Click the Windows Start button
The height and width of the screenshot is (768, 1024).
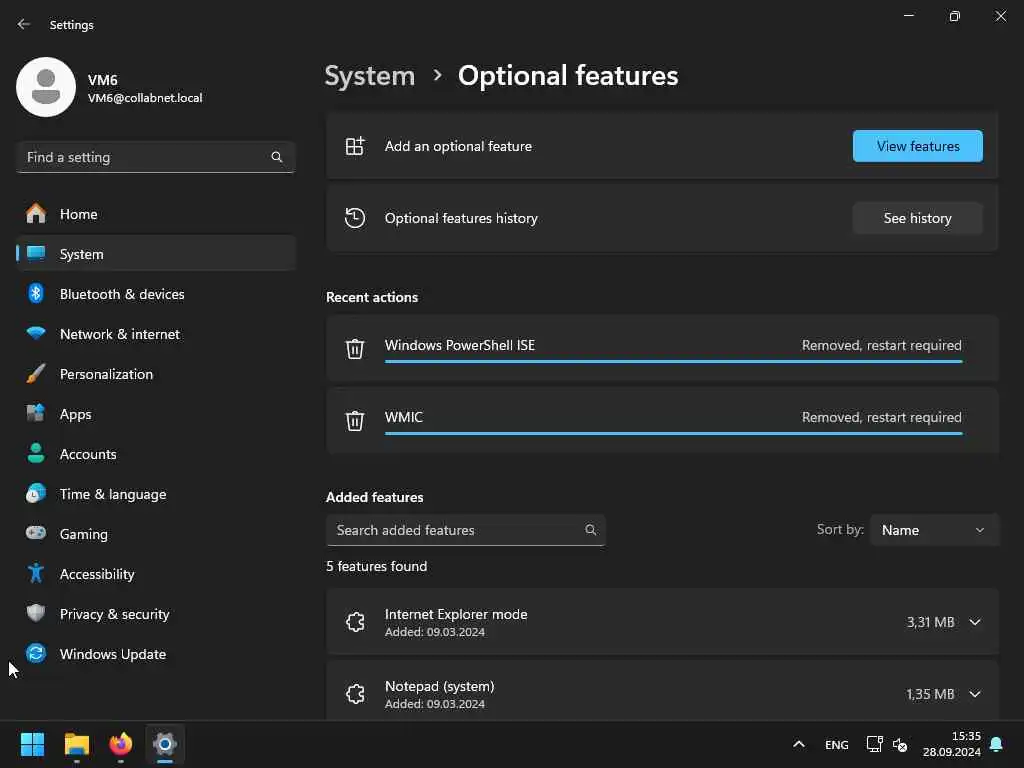33,744
